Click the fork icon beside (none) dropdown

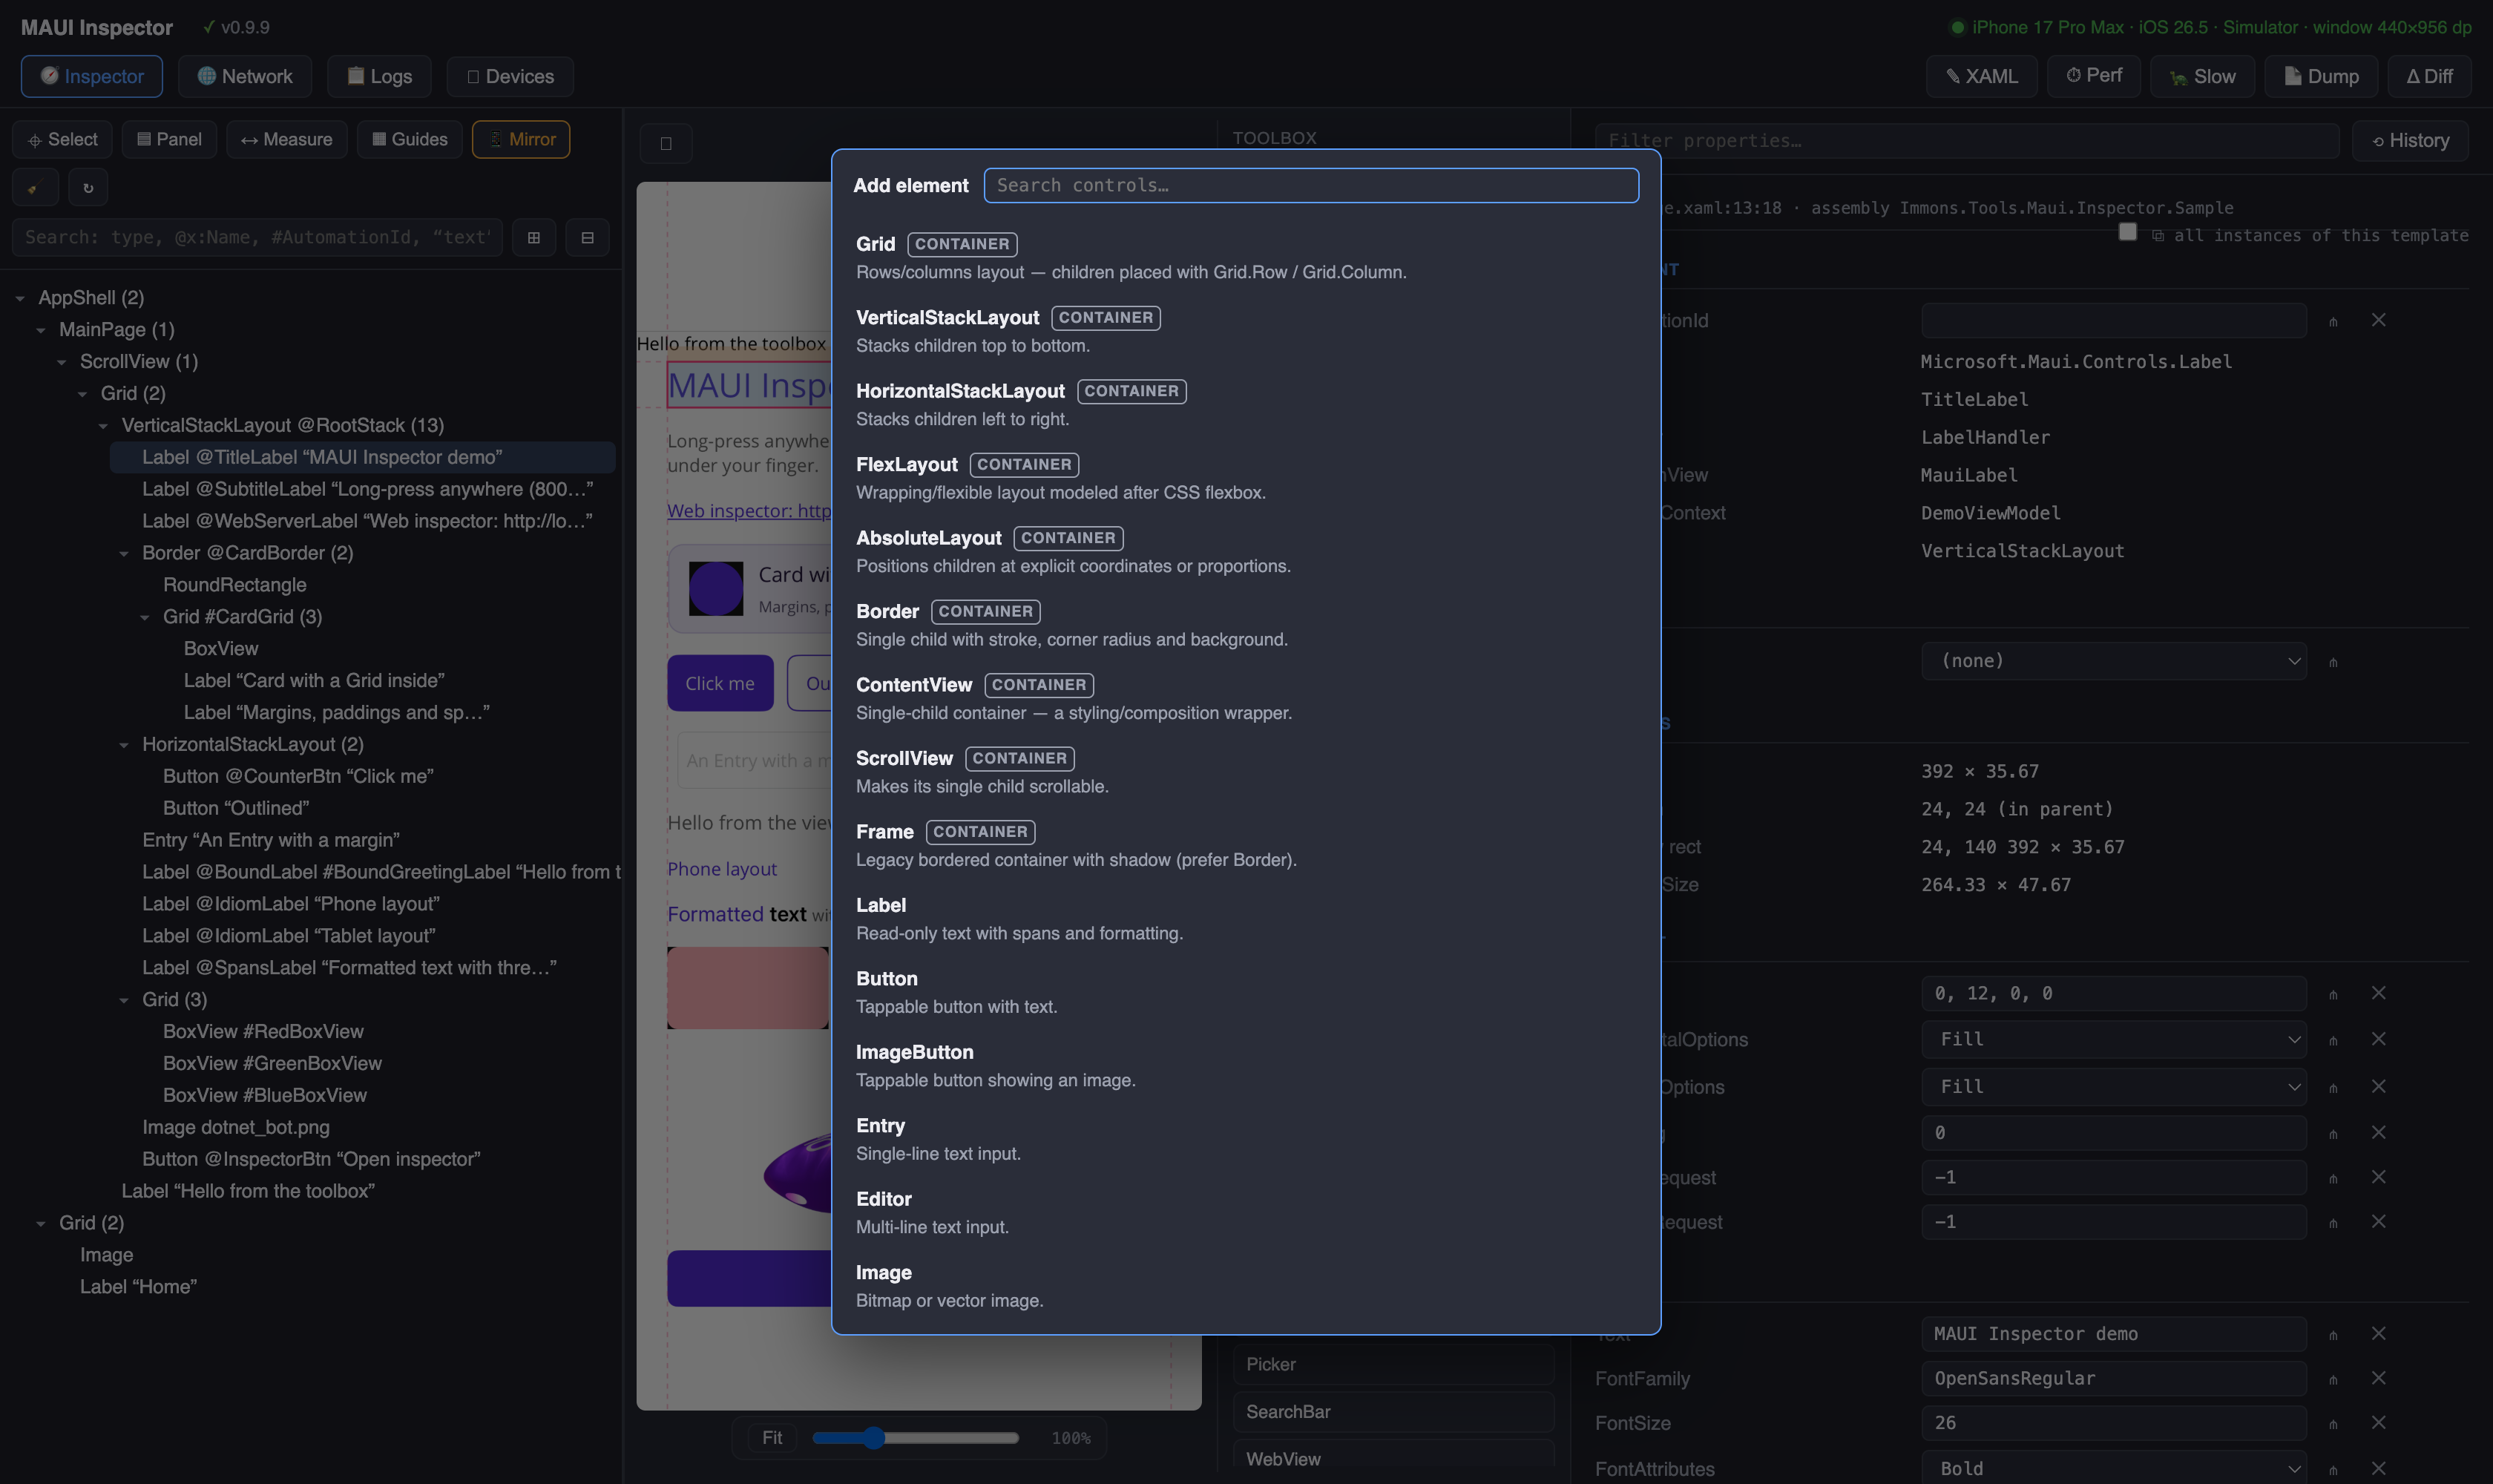(2333, 662)
